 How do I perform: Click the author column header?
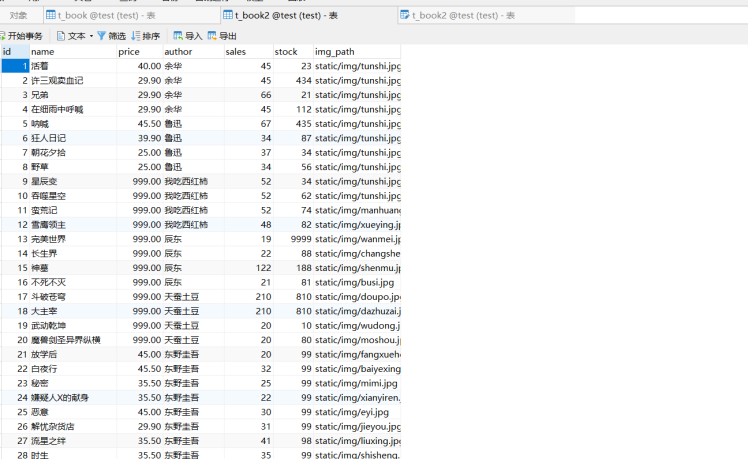tap(193, 52)
